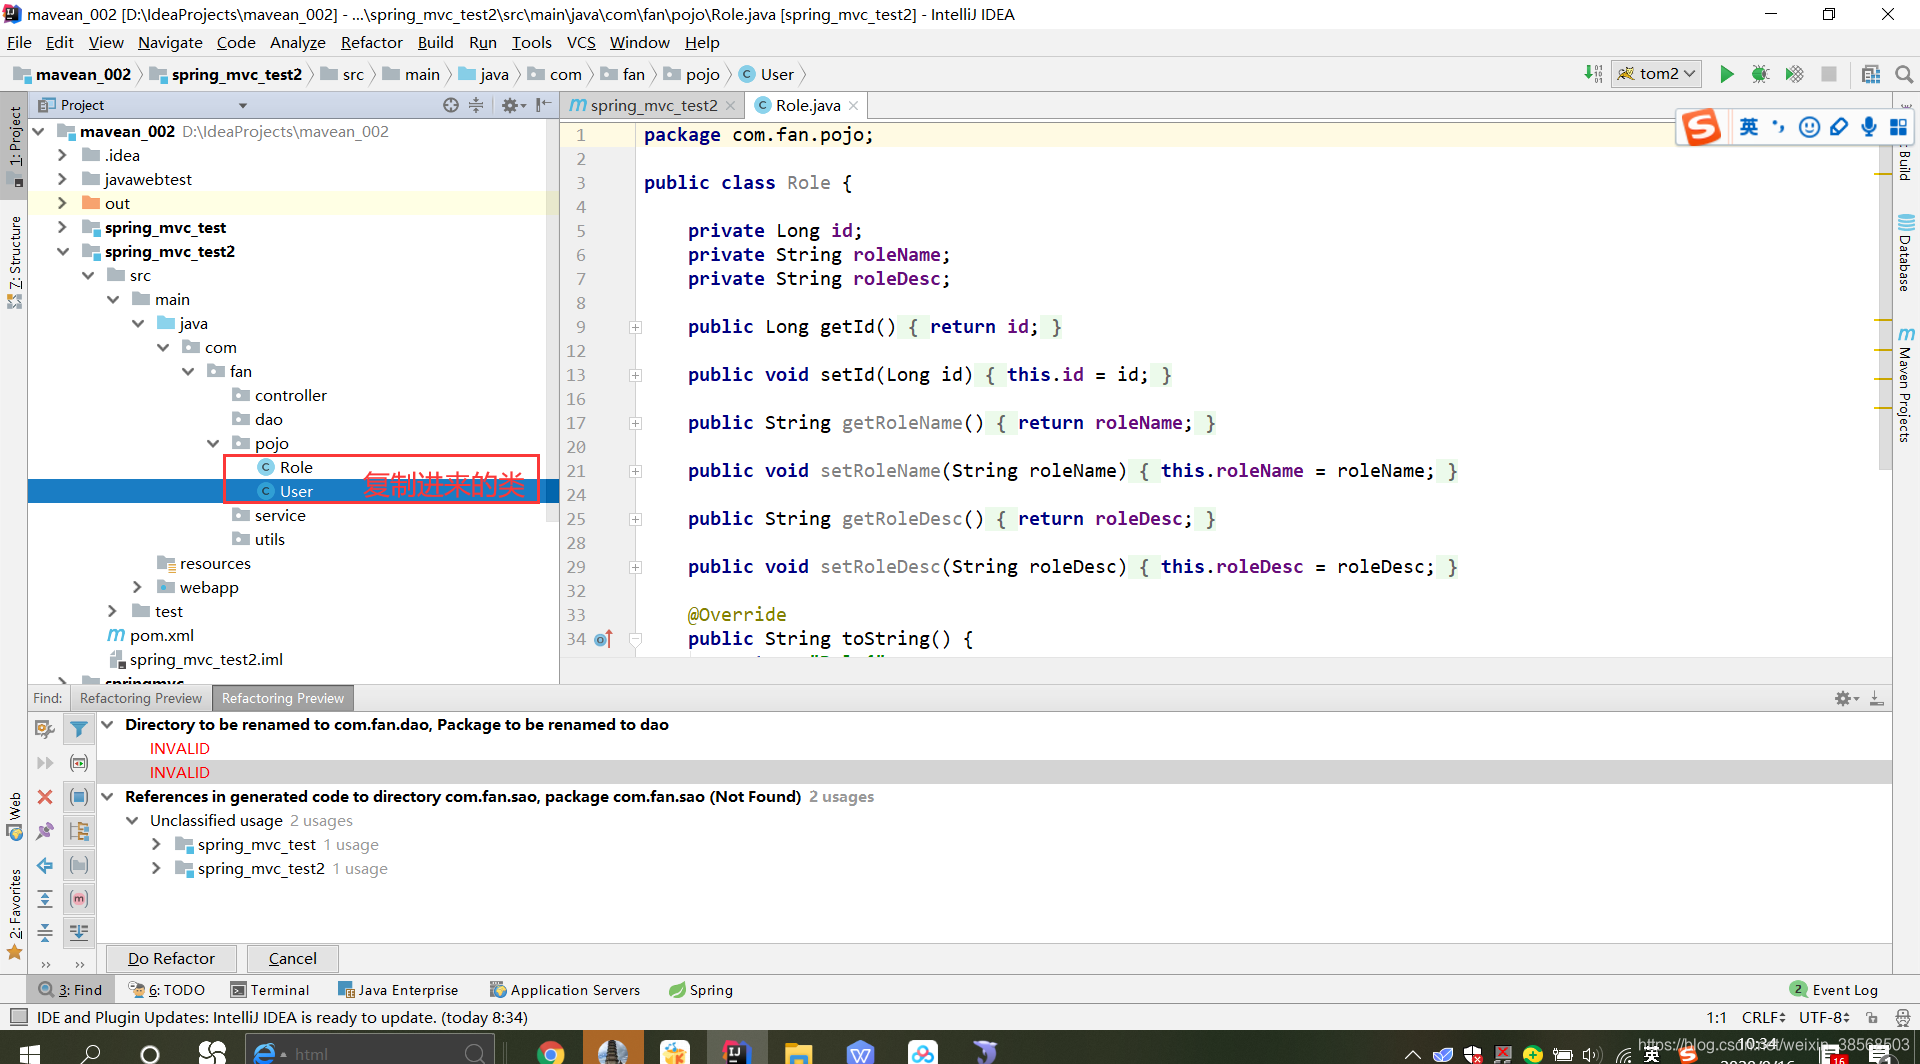Open the Terminal tool window tab

pos(270,990)
